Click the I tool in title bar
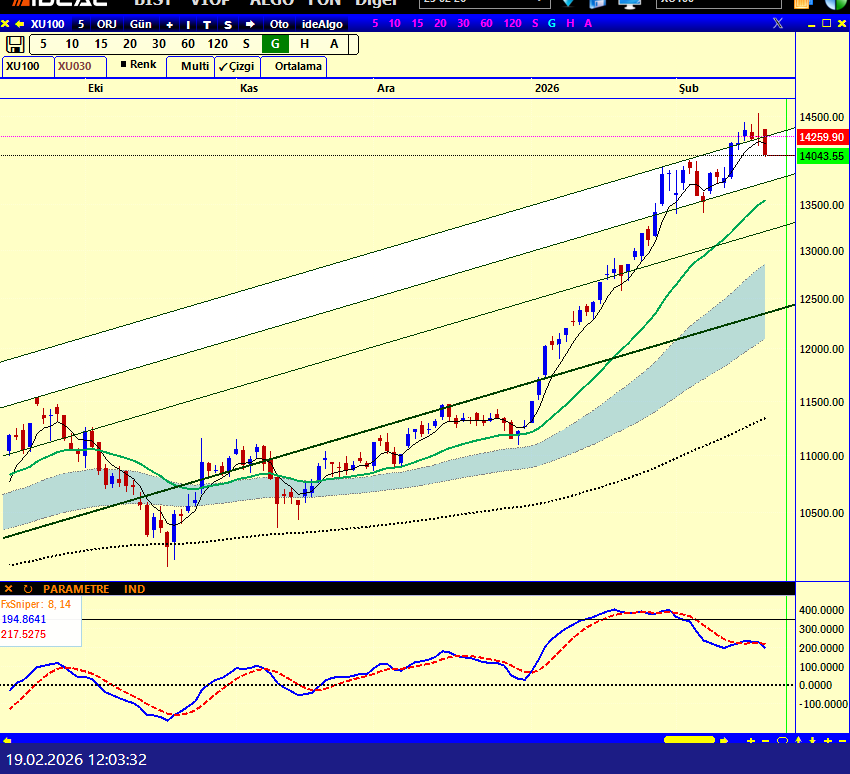The width and height of the screenshot is (850, 774). point(188,24)
